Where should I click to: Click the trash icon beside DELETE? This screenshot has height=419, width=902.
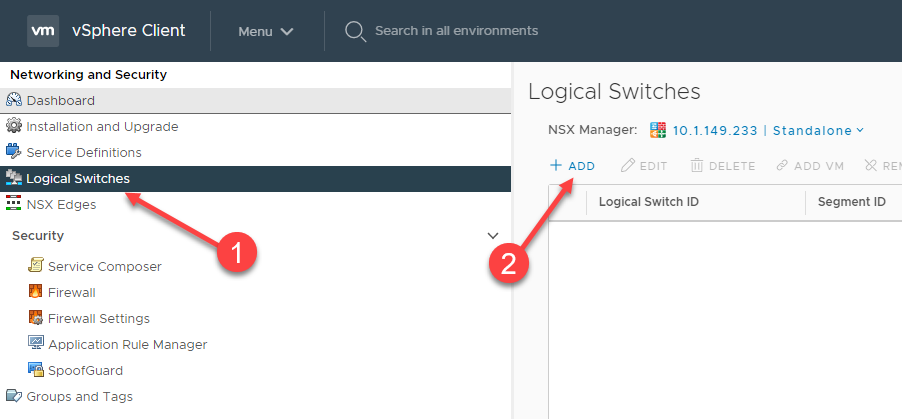point(697,166)
